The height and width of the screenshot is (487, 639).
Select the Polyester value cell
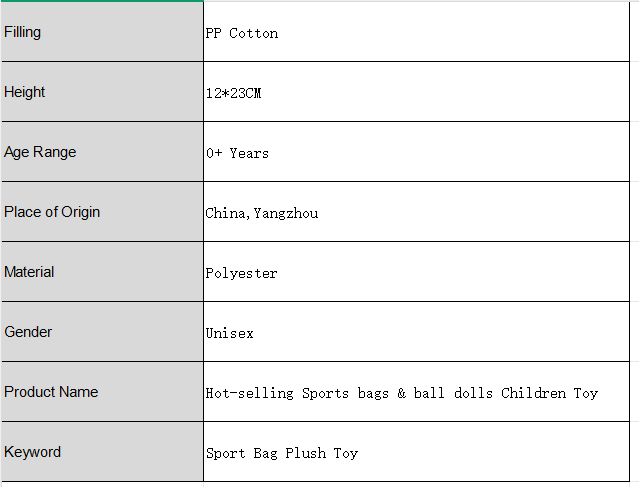(x=416, y=271)
